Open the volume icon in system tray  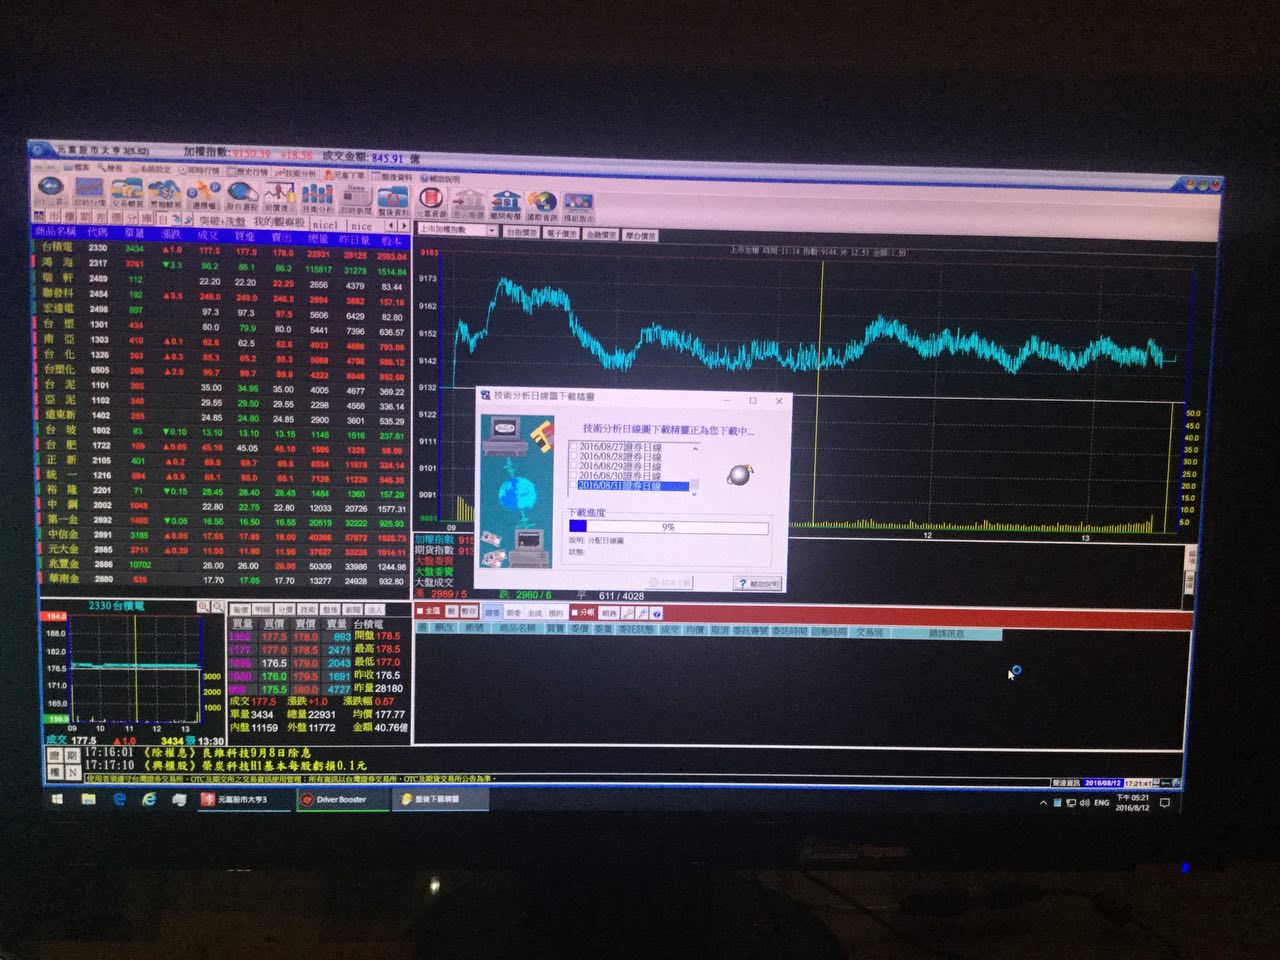click(x=1085, y=803)
